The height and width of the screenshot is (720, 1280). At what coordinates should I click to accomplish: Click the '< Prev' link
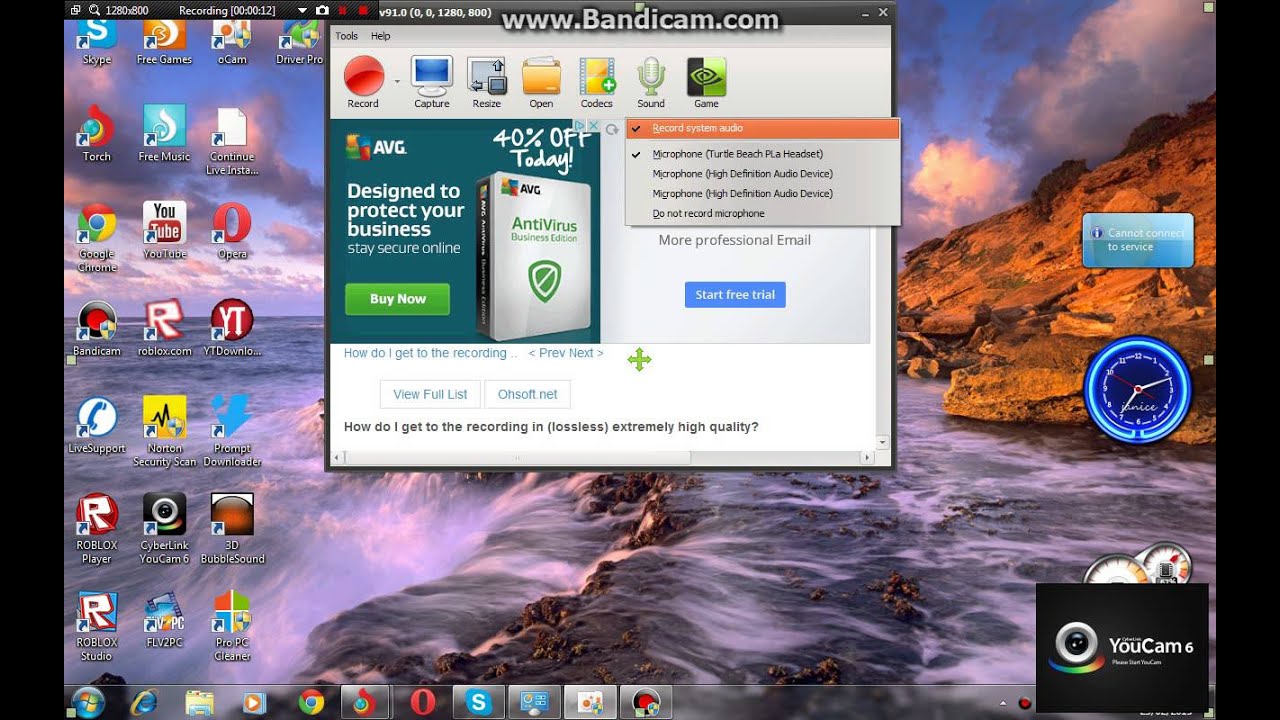click(546, 353)
